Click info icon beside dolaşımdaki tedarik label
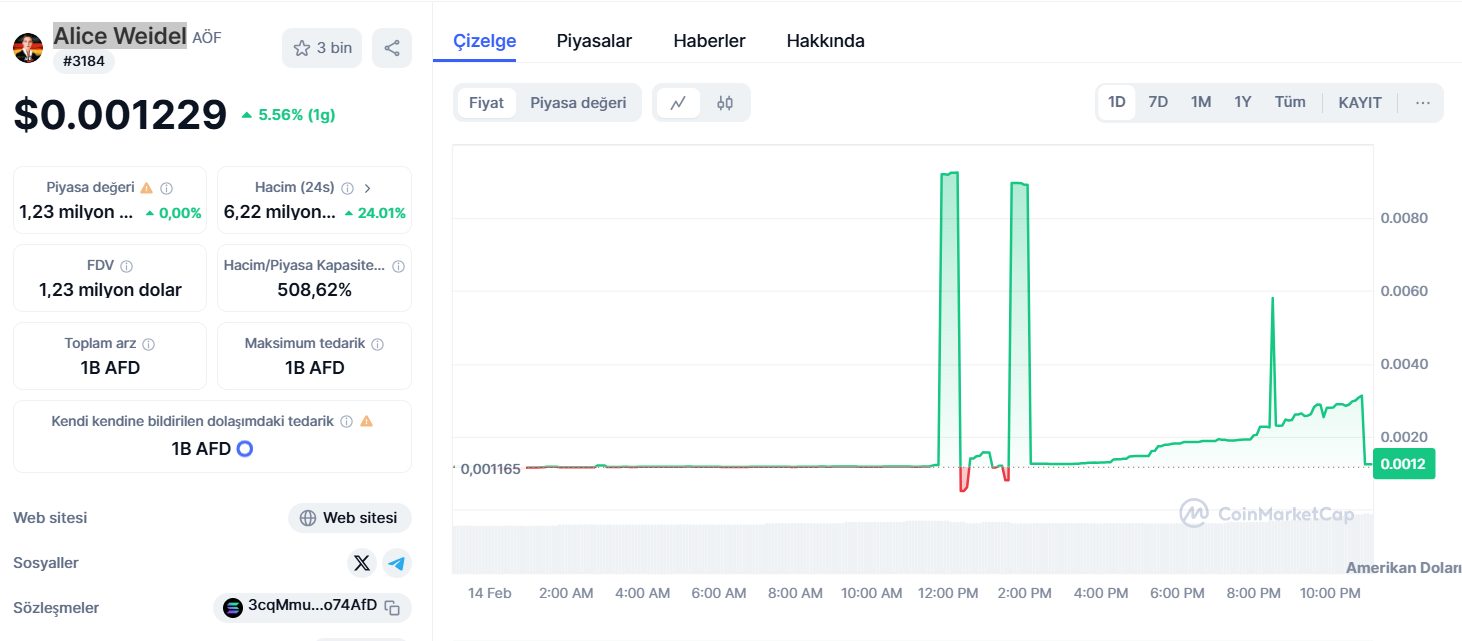The image size is (1462, 641). (x=346, y=422)
